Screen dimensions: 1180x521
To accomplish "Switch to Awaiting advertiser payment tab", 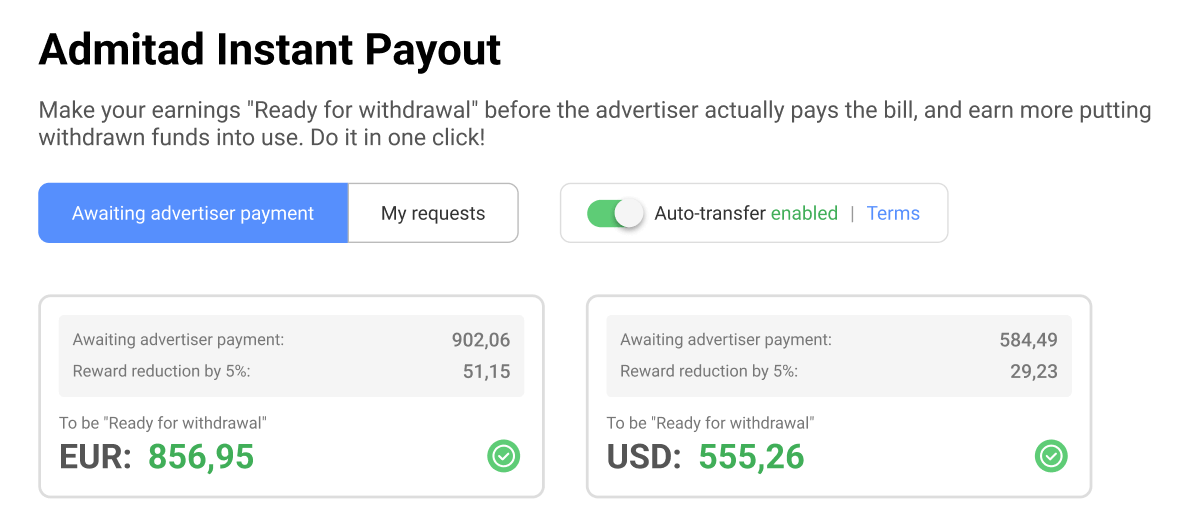I will click(193, 213).
